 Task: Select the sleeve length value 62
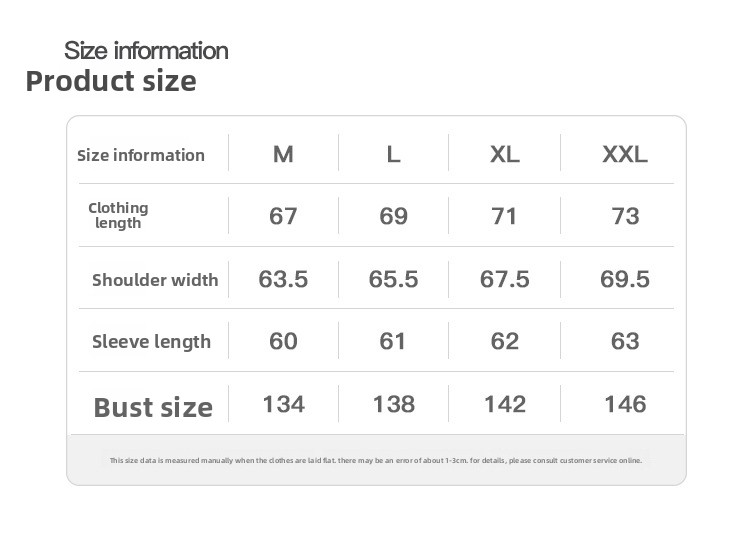504,341
